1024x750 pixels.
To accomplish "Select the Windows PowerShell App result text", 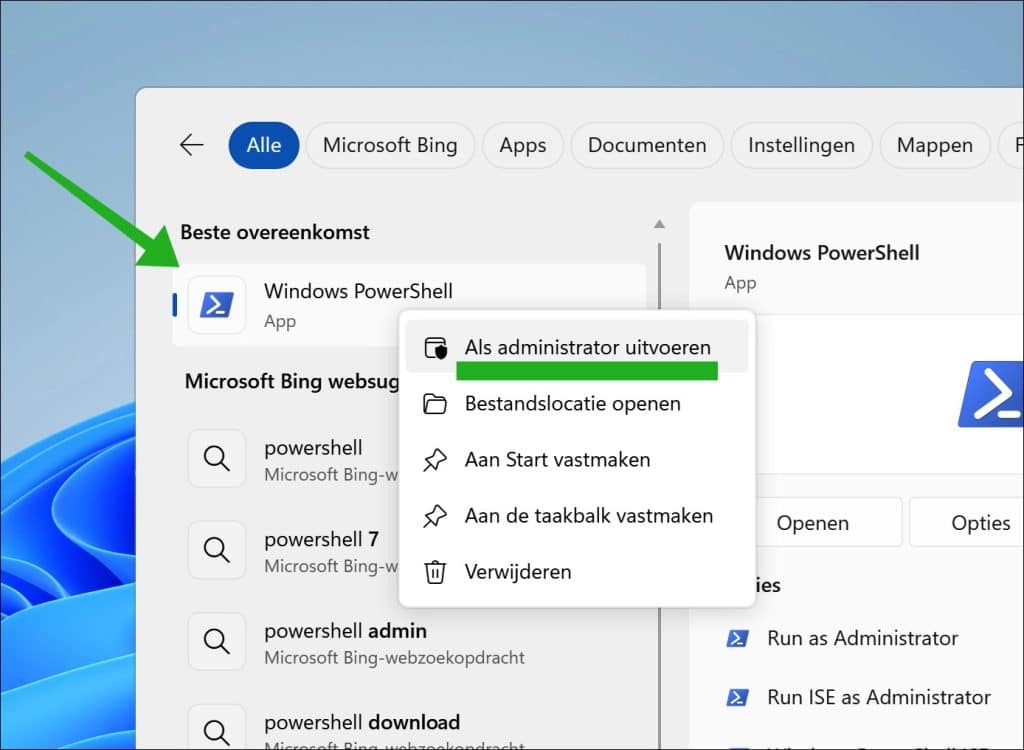I will point(358,305).
